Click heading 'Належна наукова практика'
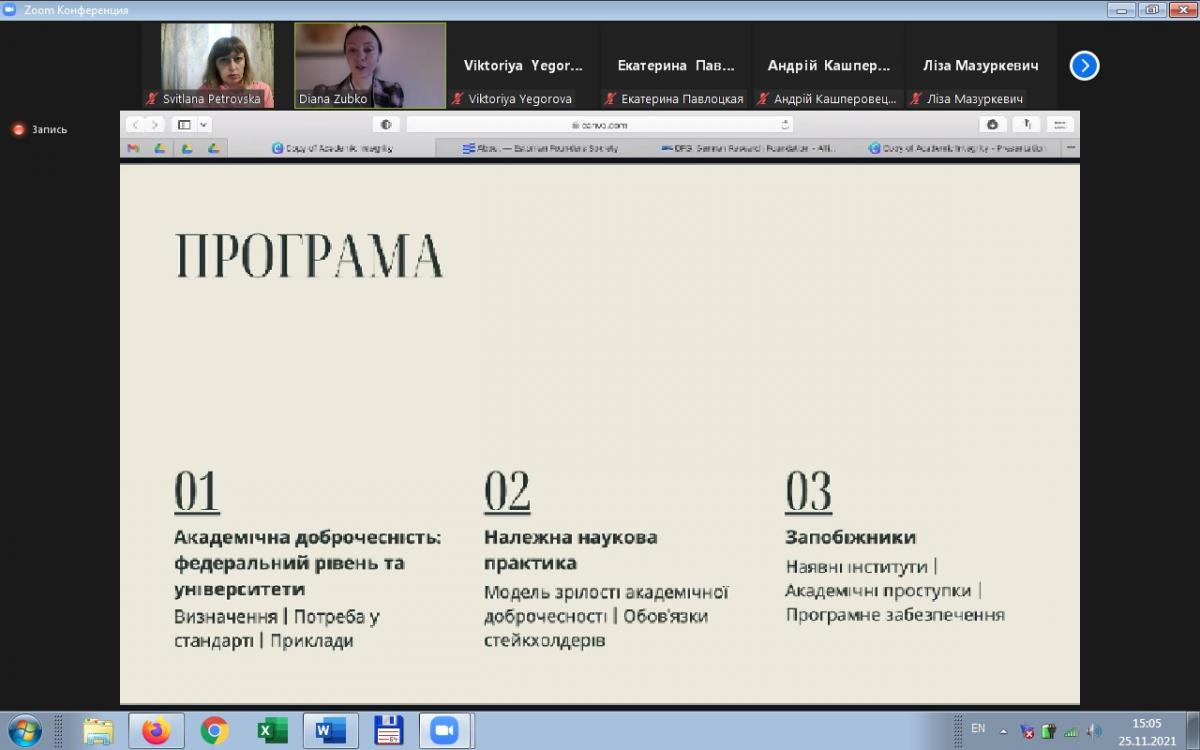This screenshot has height=750, width=1200. coord(571,550)
